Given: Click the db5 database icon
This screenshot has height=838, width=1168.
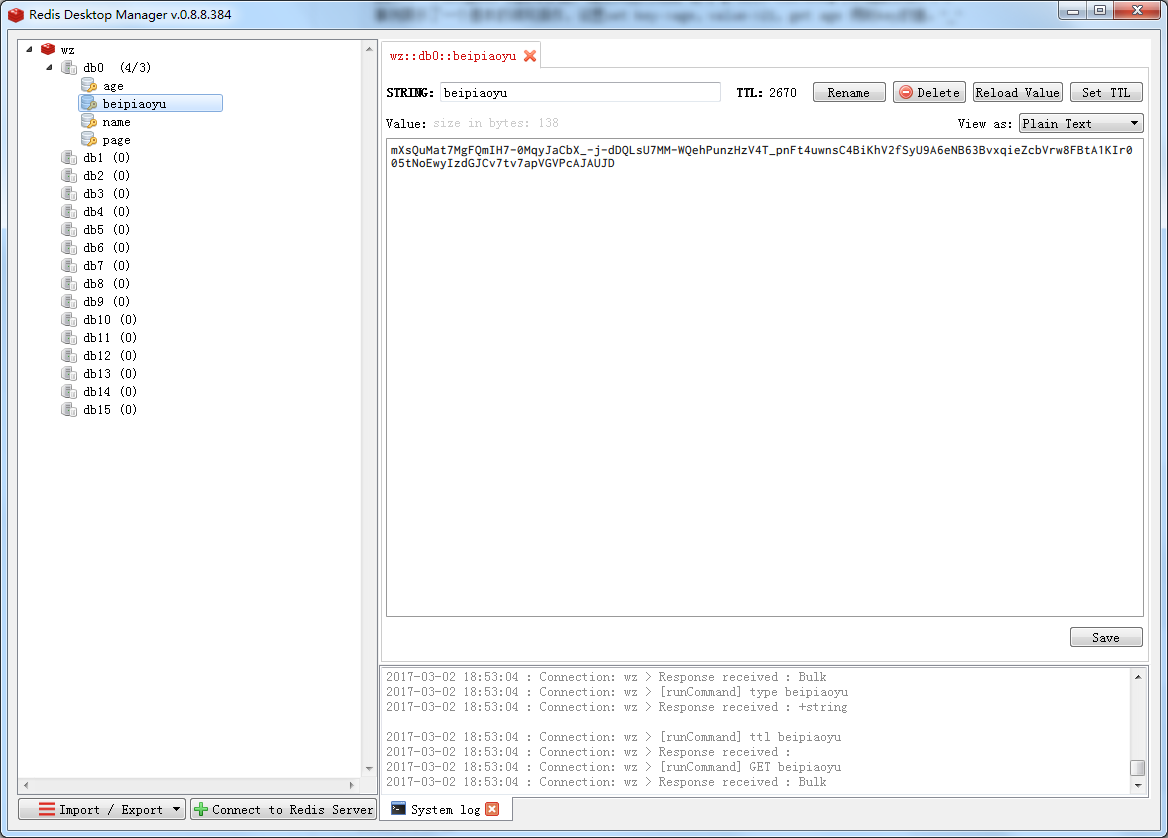Looking at the screenshot, I should tap(69, 229).
